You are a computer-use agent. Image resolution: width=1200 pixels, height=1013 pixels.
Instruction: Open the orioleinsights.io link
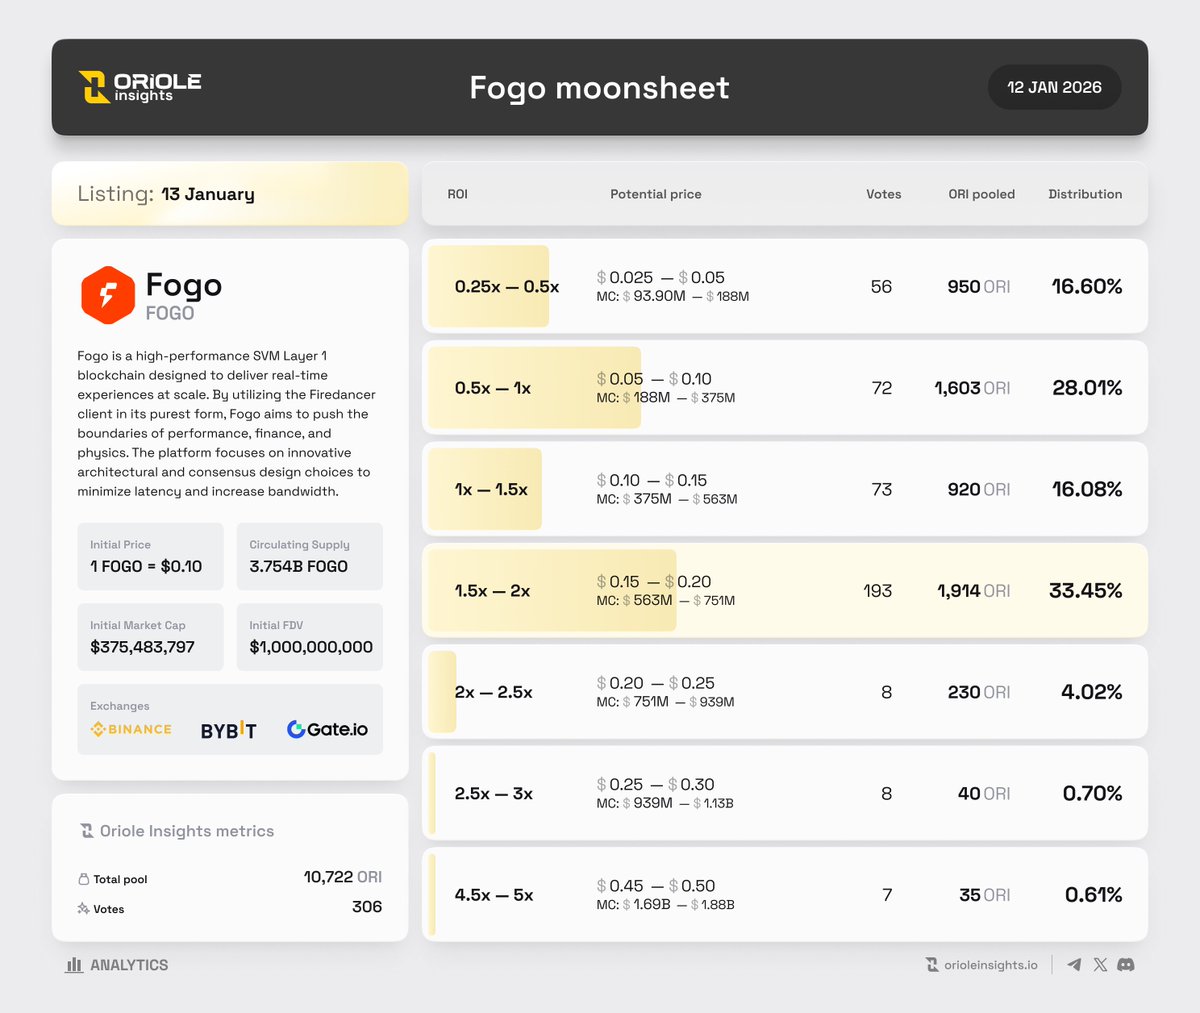990,965
